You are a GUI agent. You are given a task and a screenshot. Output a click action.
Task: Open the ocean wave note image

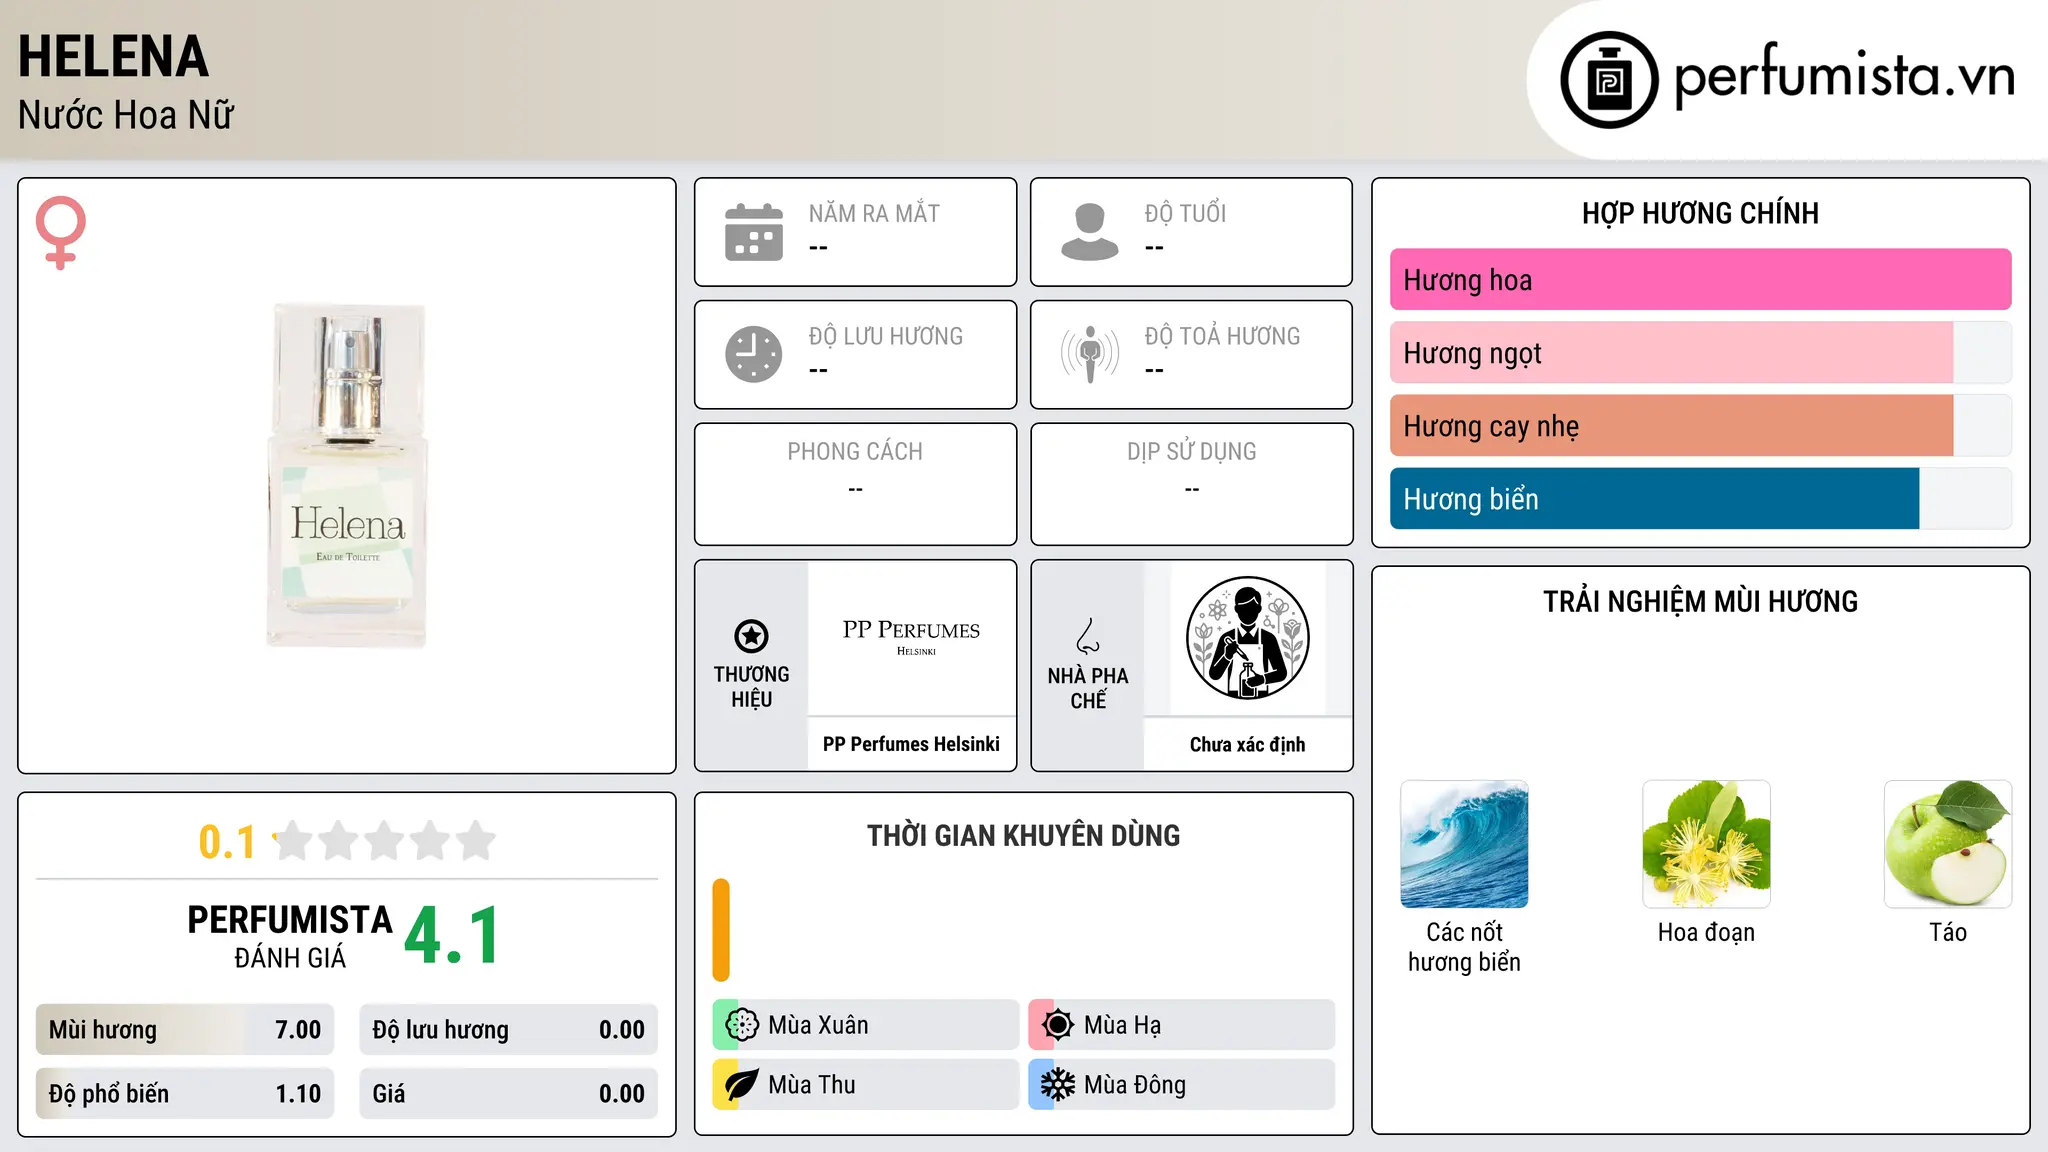point(1464,844)
